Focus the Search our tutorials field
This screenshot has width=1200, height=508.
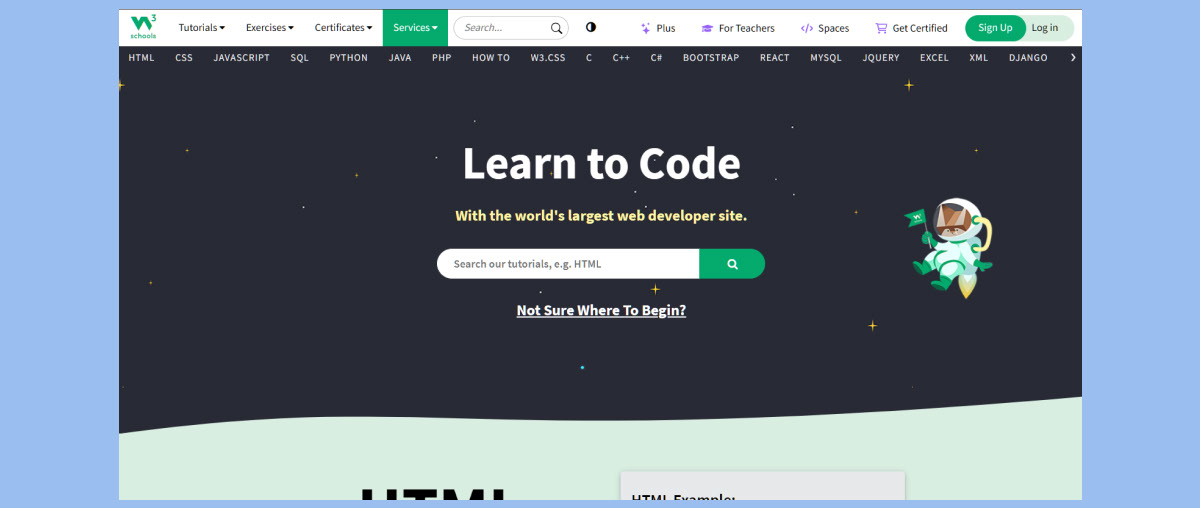click(x=568, y=264)
